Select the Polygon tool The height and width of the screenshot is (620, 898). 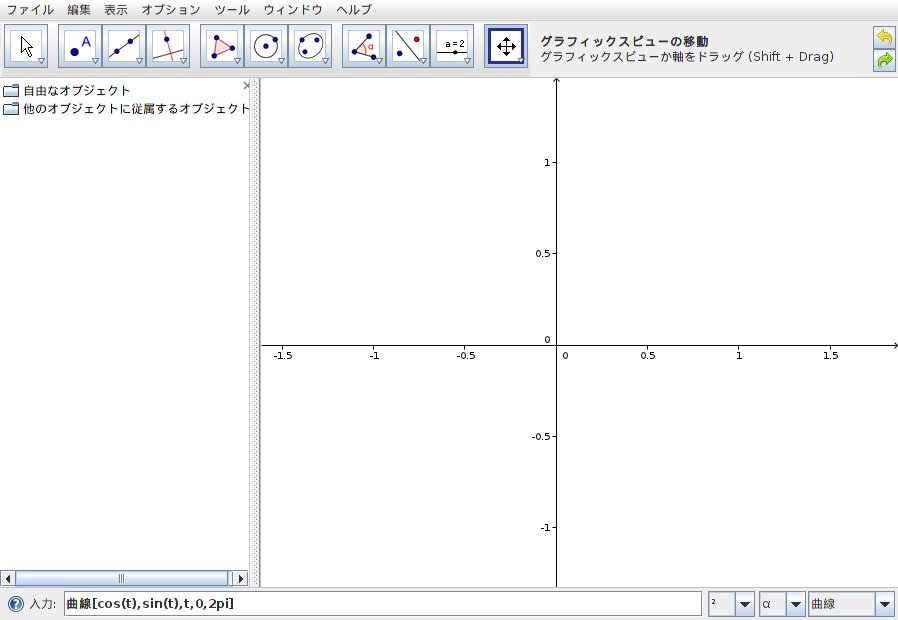[222, 46]
